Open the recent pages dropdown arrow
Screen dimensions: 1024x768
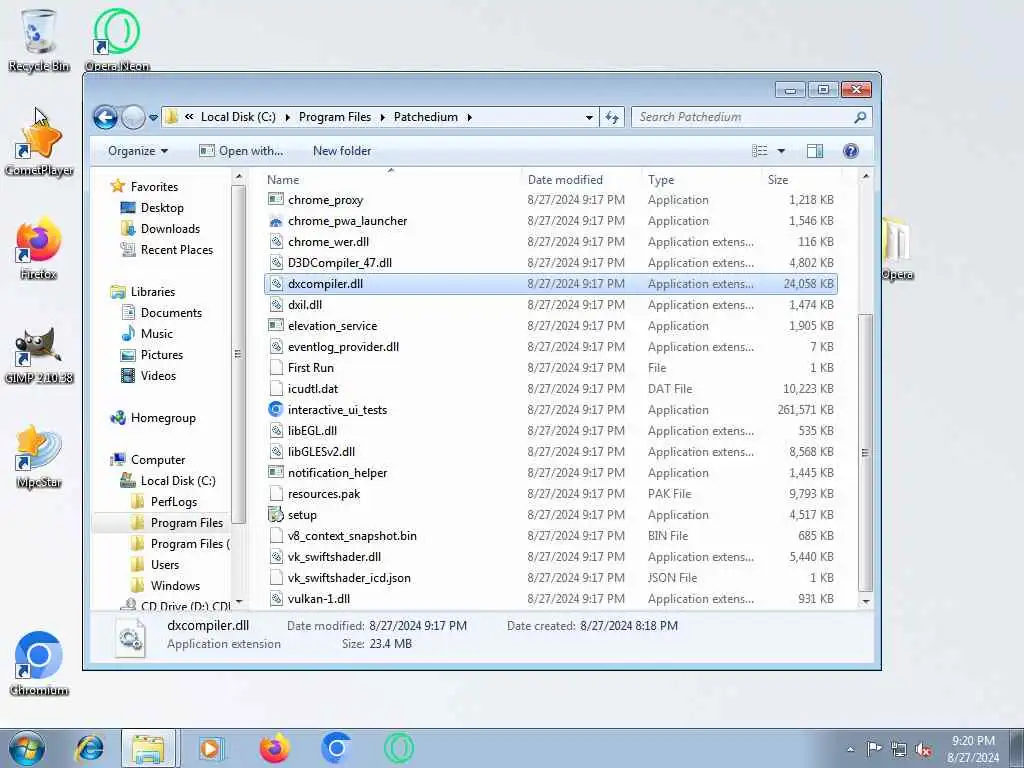(x=153, y=118)
